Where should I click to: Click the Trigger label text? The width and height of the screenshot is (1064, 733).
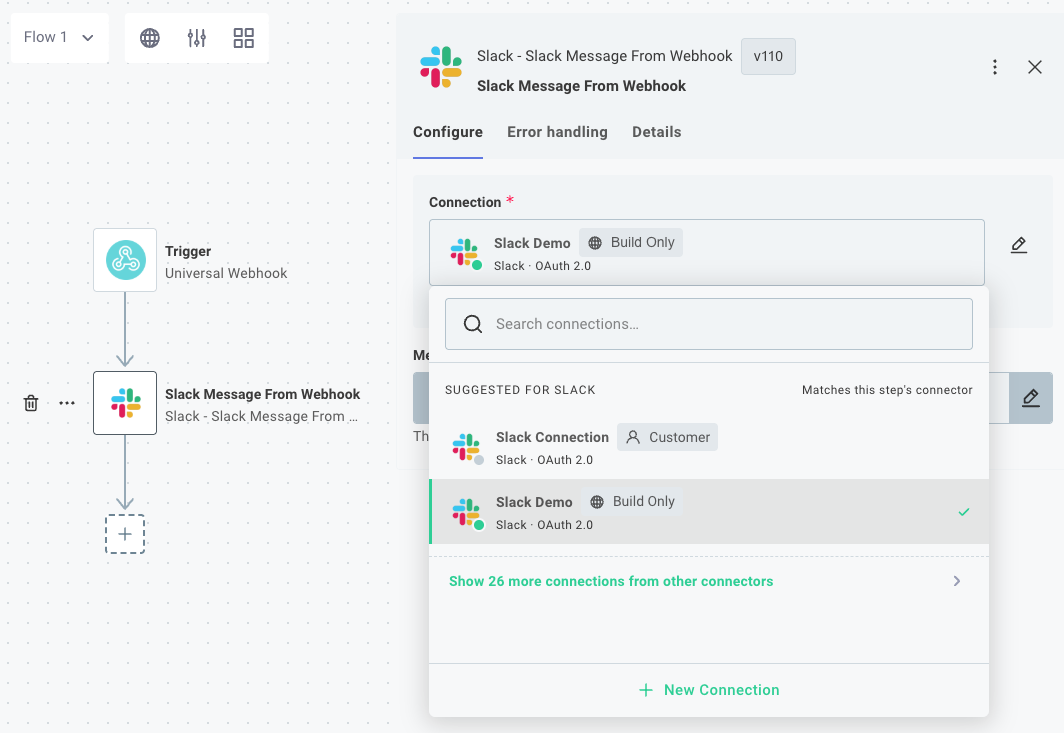tap(188, 251)
